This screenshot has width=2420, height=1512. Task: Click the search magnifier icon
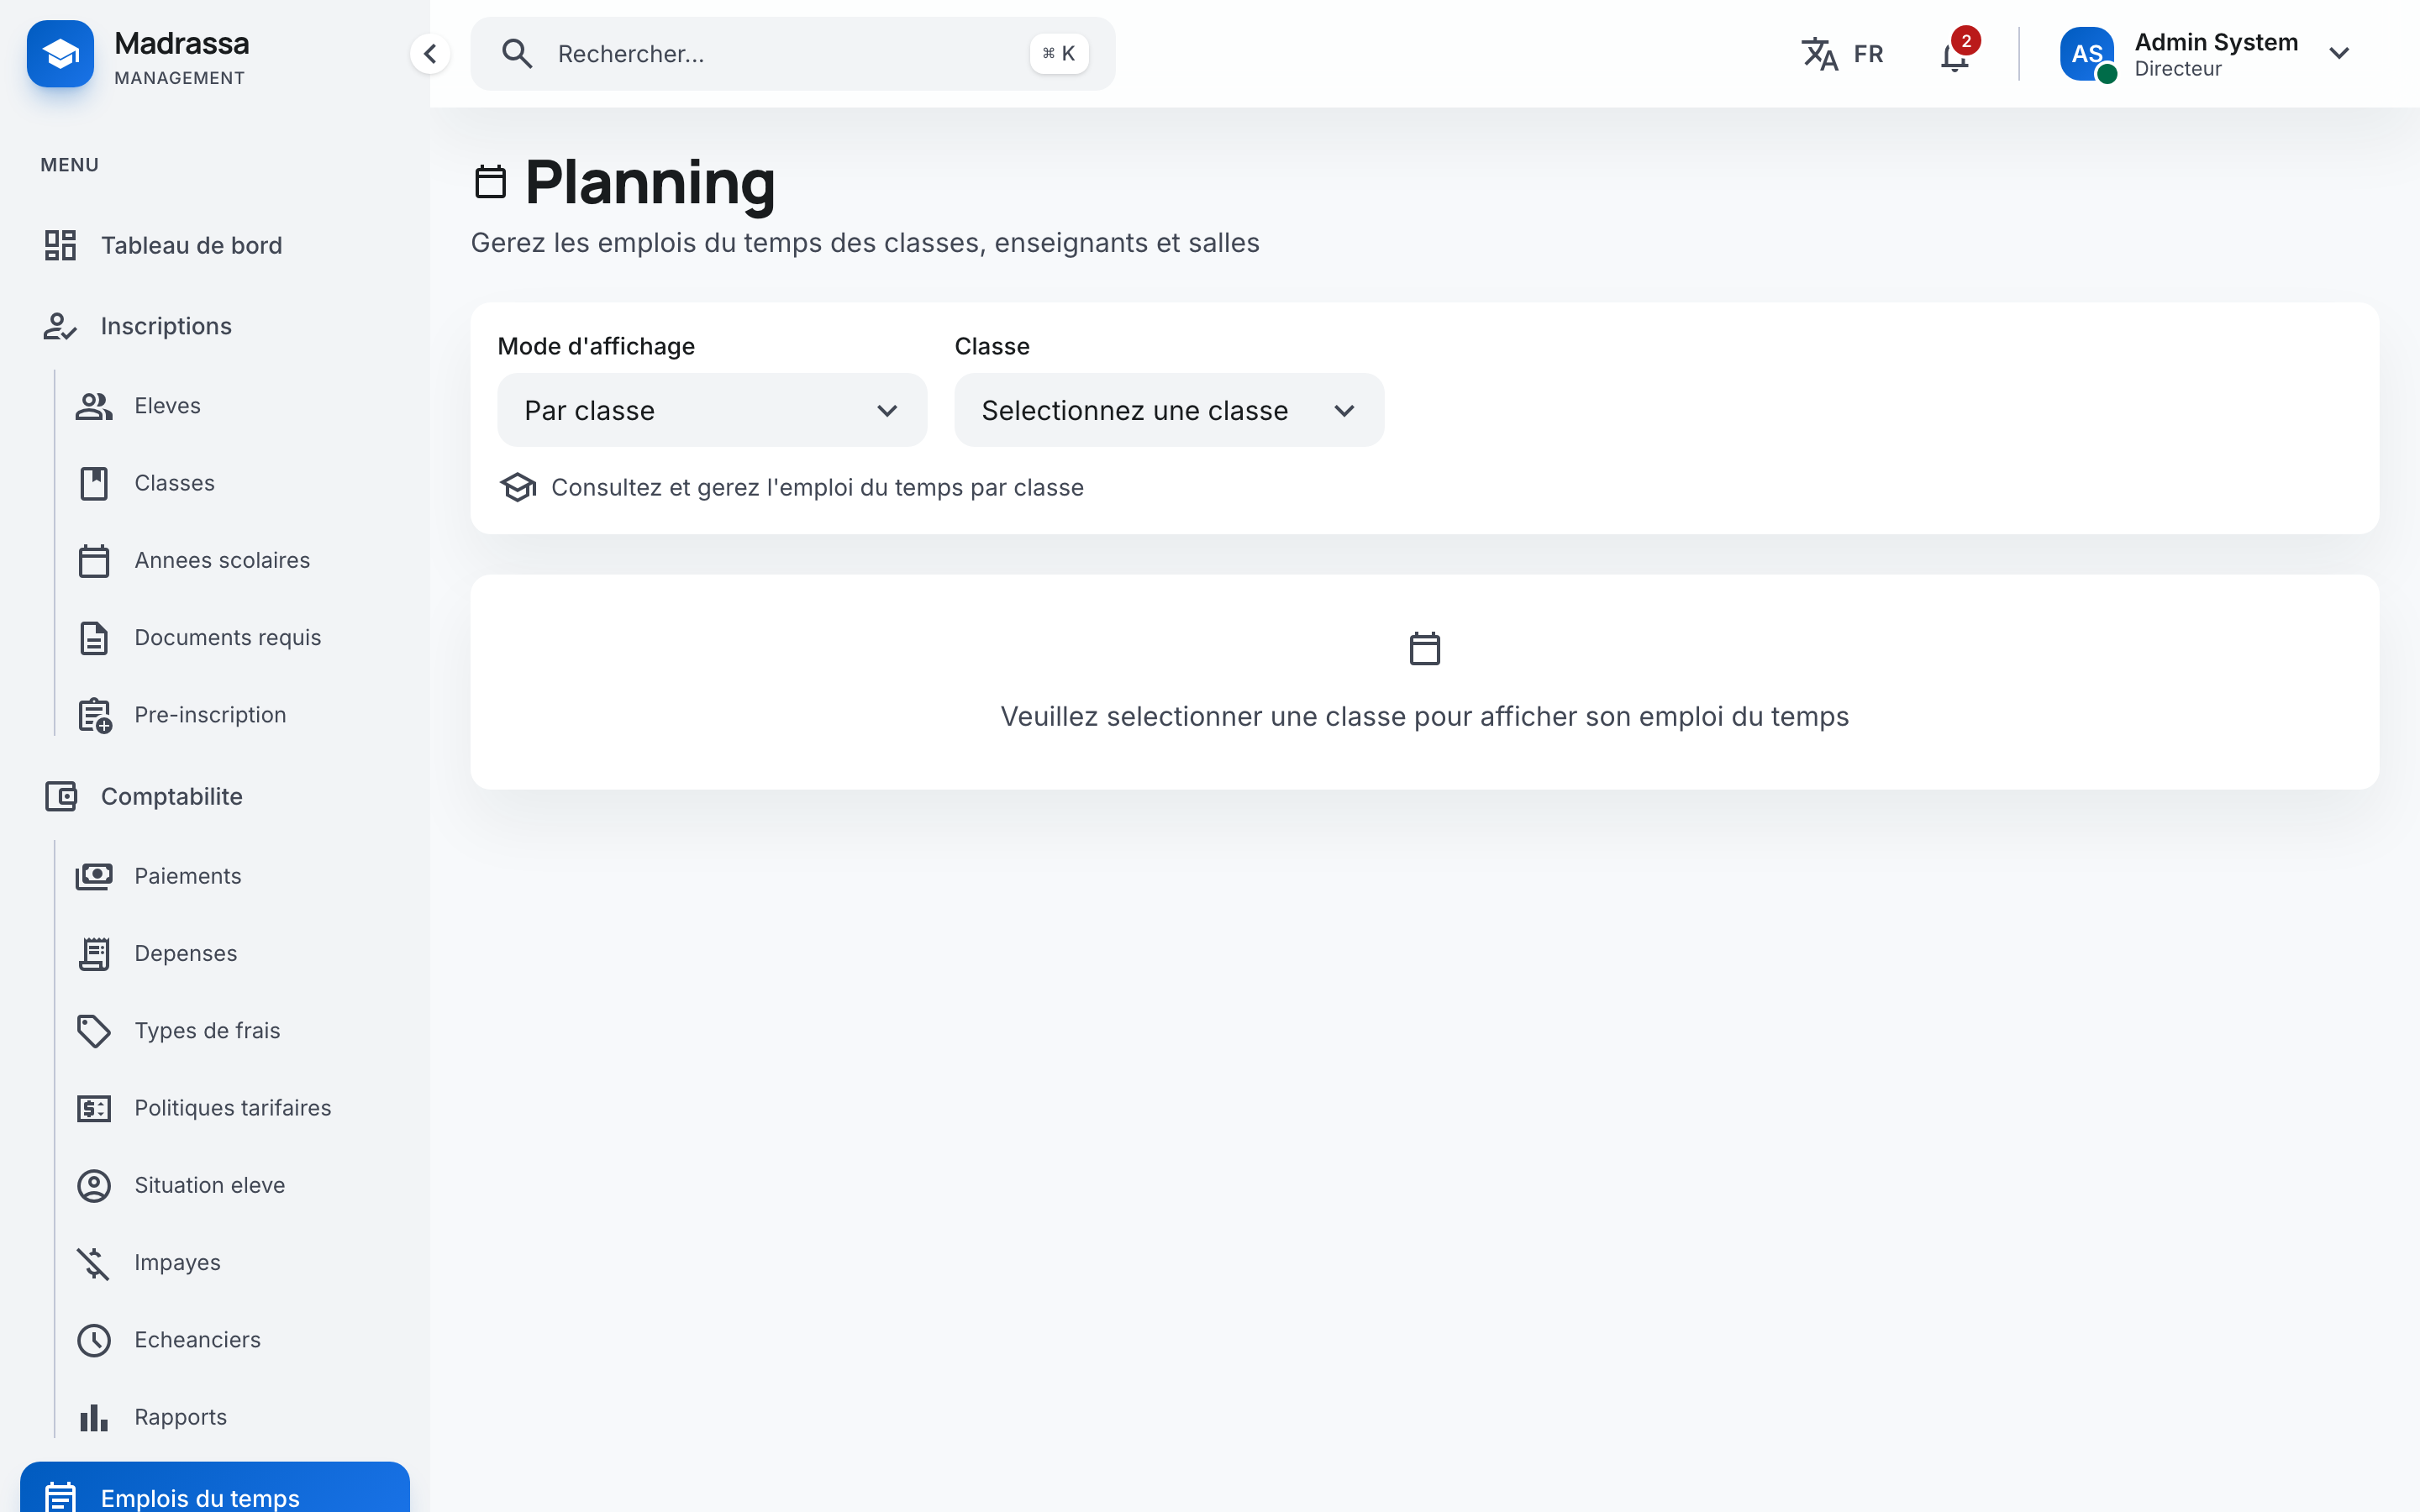tap(517, 54)
